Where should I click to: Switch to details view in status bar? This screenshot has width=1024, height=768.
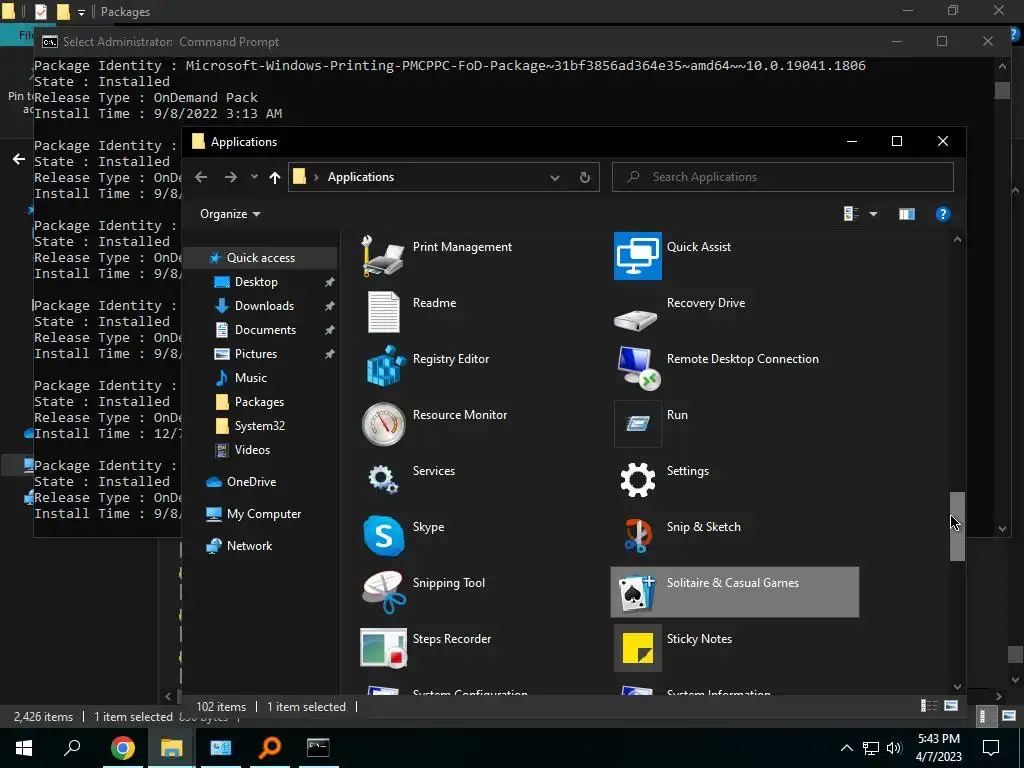click(929, 706)
